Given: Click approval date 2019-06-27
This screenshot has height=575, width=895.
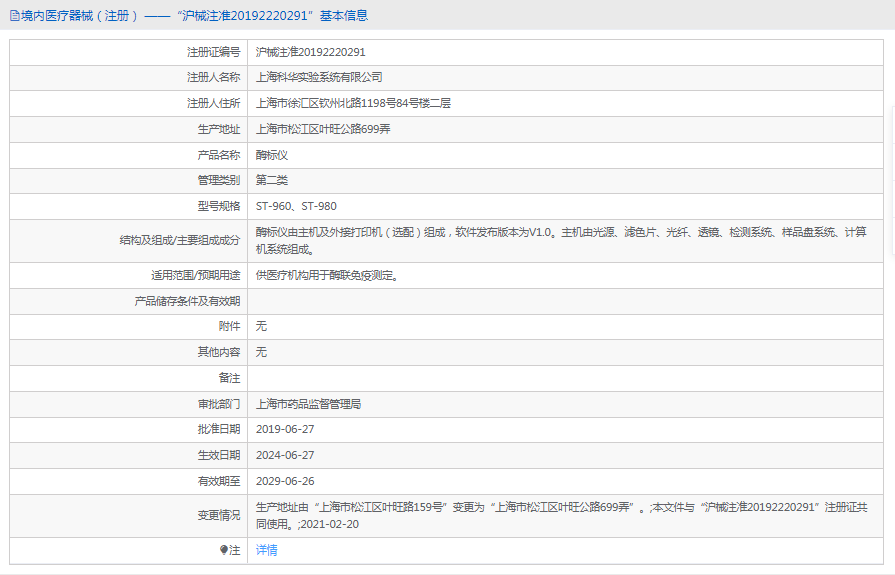Looking at the screenshot, I should click(x=285, y=429).
